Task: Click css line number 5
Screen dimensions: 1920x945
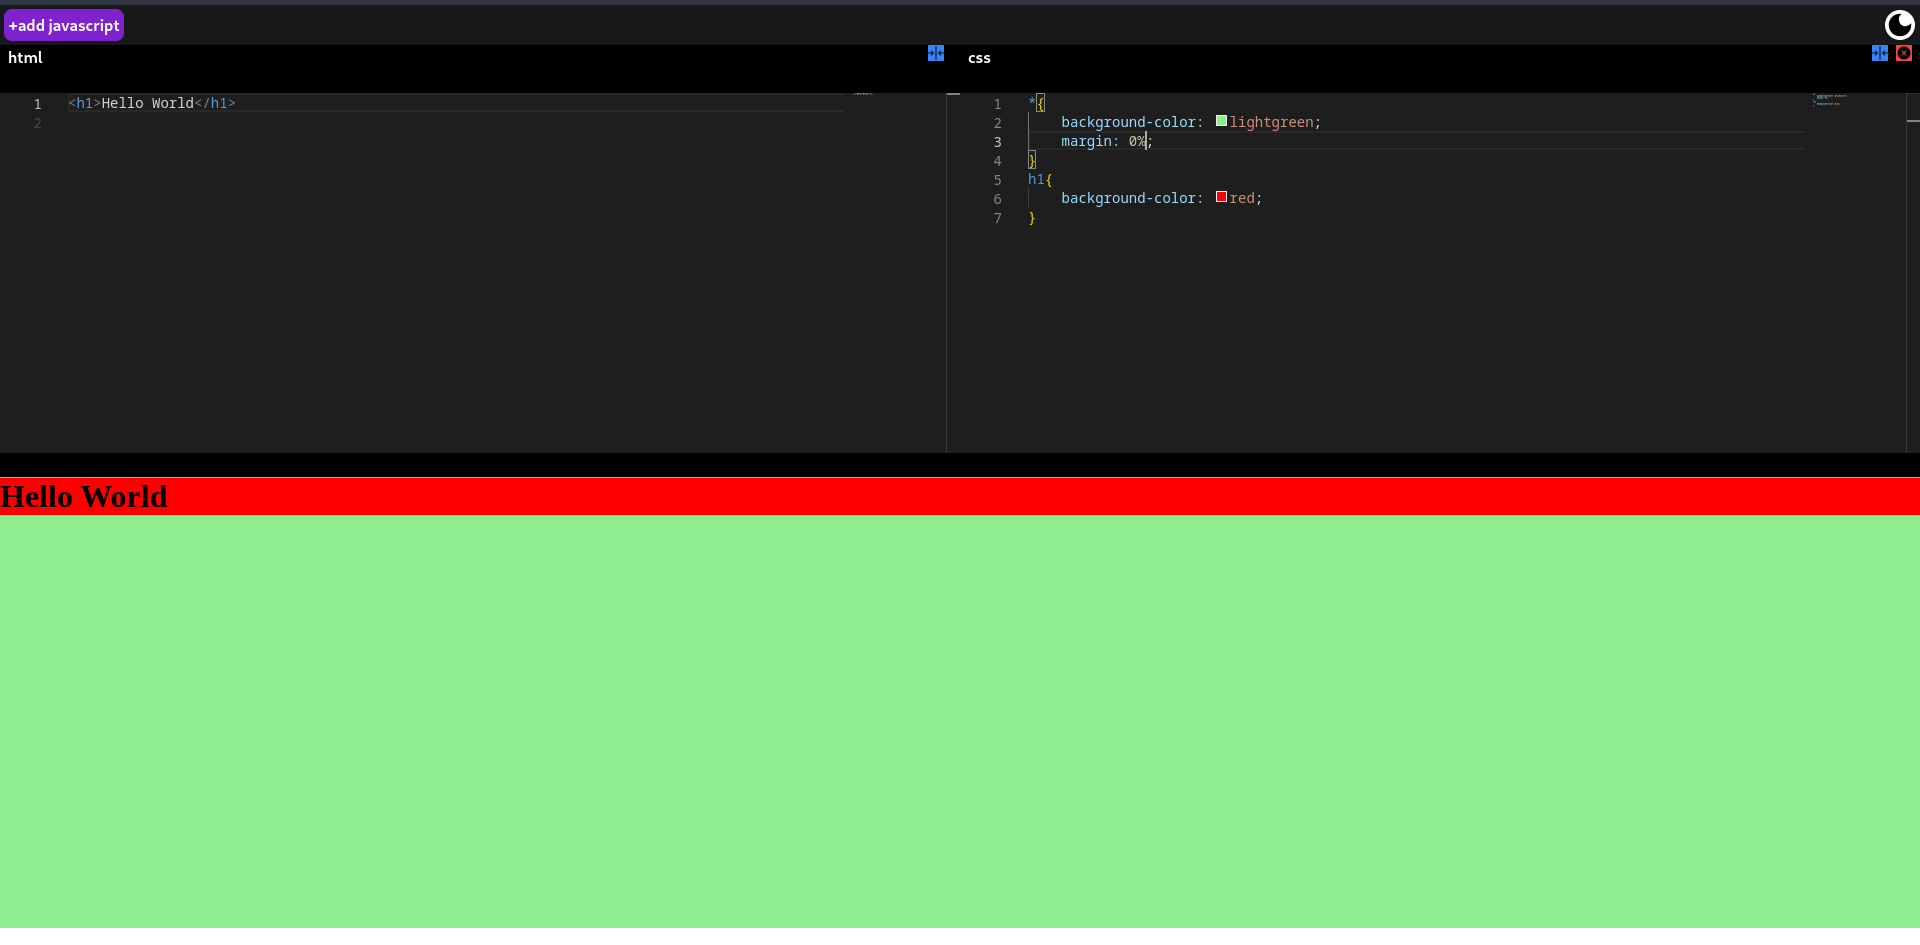Action: point(997,180)
